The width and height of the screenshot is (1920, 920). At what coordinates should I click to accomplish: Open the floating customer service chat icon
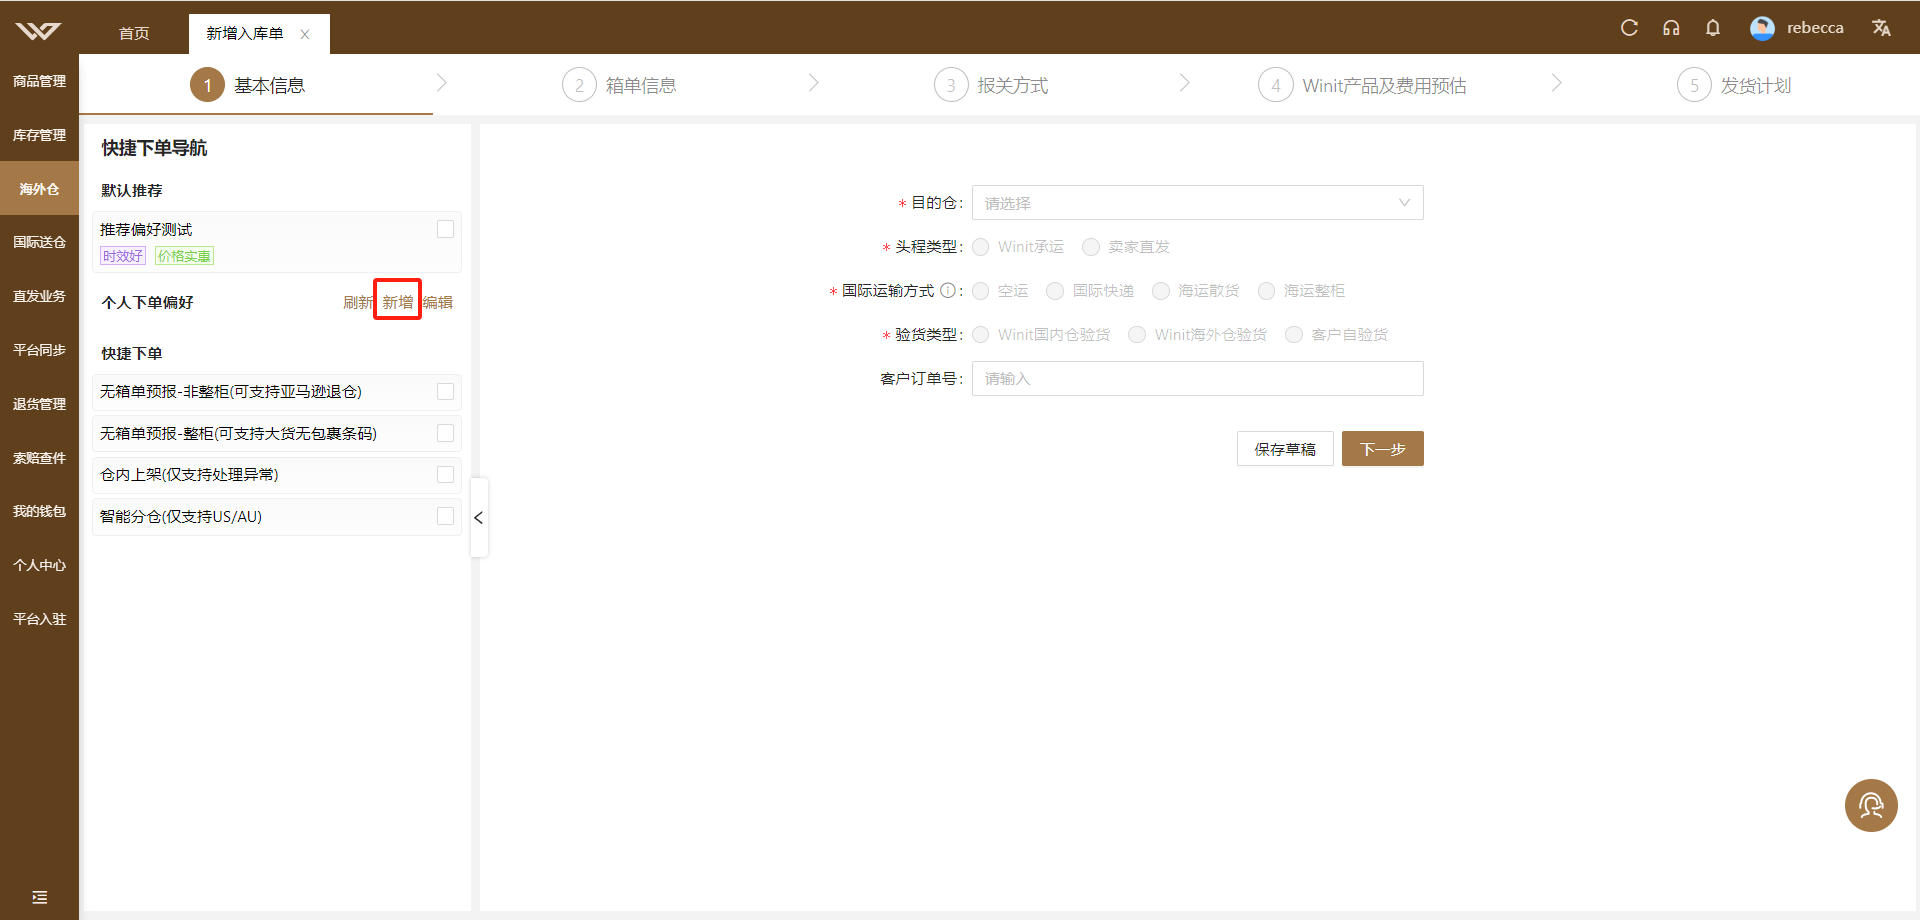click(1871, 805)
